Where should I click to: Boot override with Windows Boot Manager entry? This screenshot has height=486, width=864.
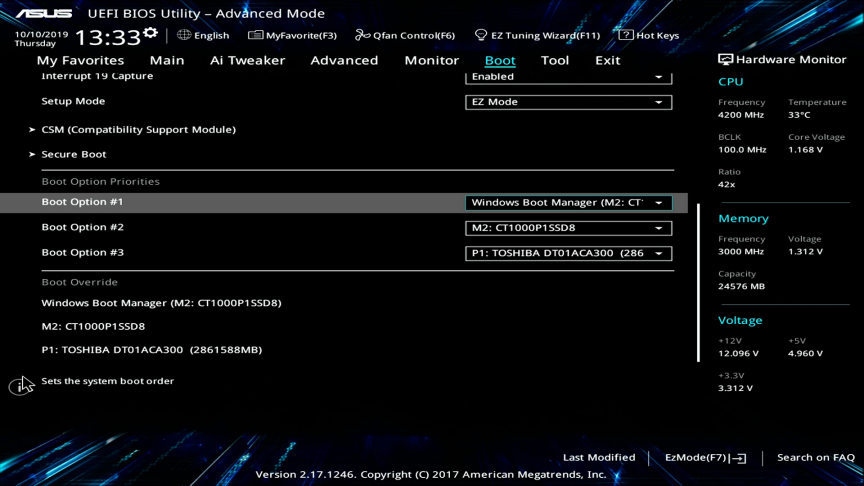click(161, 303)
